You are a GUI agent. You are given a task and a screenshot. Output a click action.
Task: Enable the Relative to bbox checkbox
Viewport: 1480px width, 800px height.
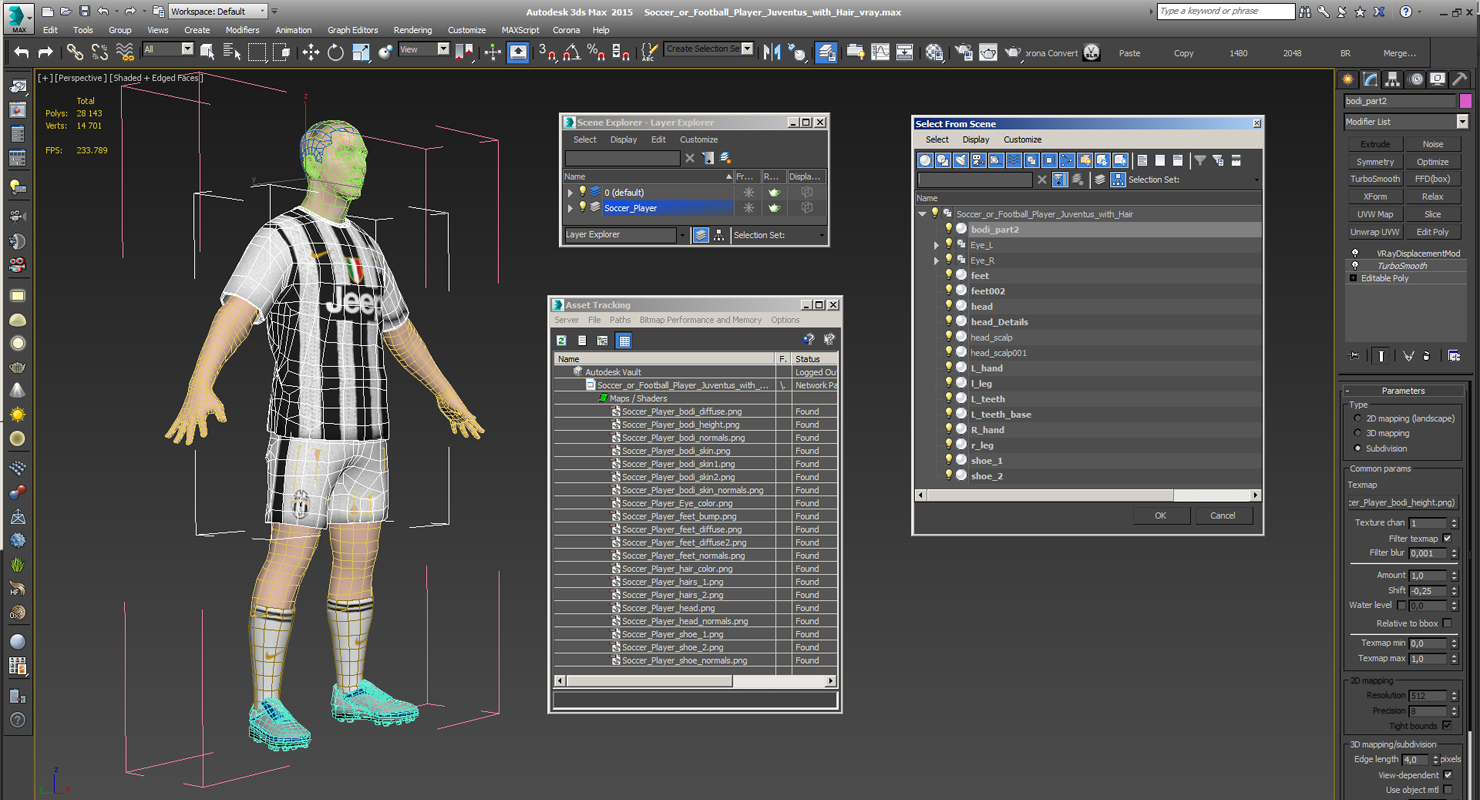pyautogui.click(x=1447, y=623)
